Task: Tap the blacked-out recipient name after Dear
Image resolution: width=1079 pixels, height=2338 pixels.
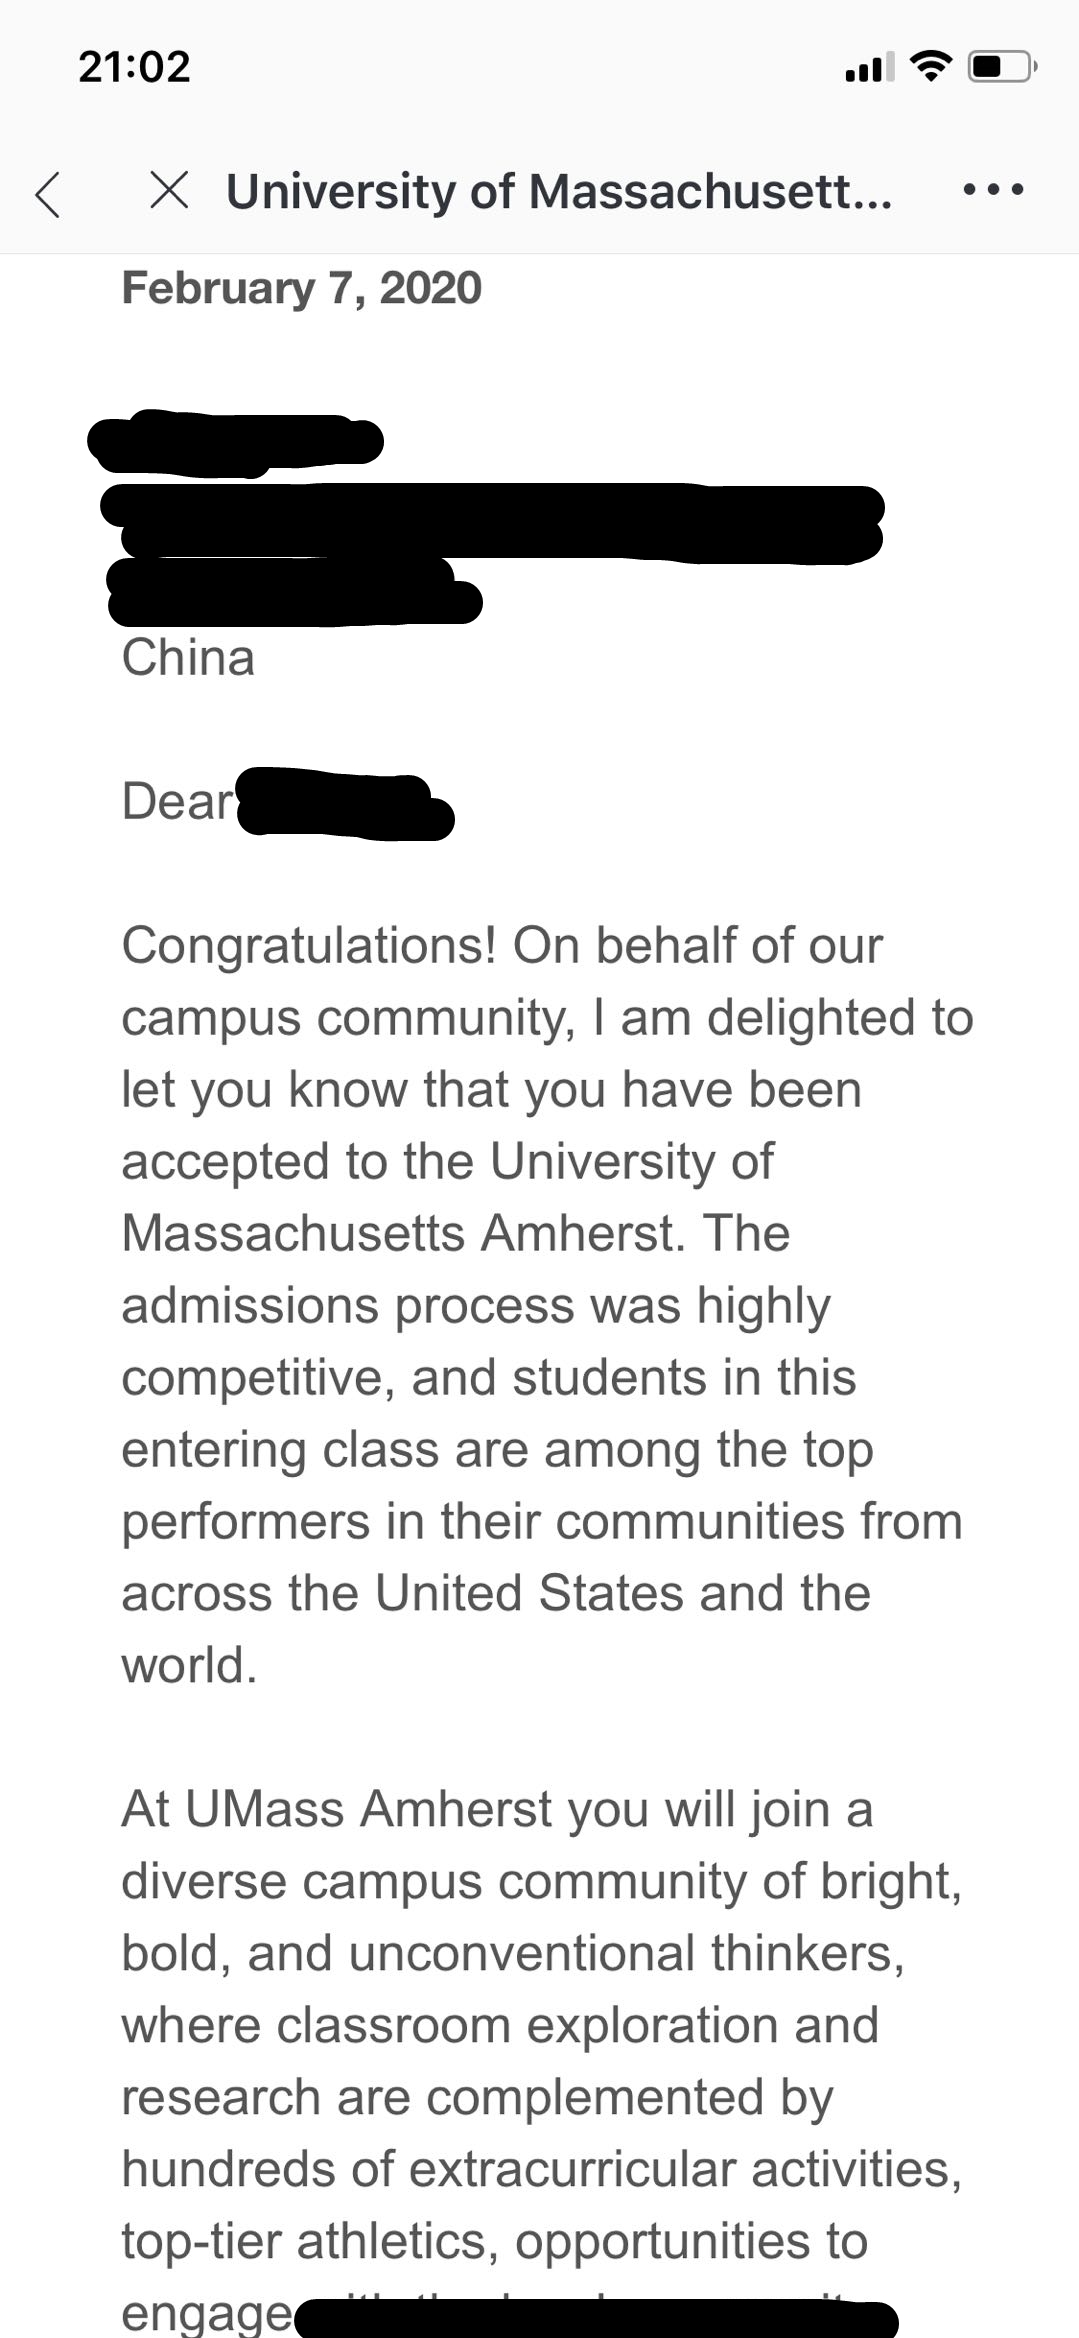Action: click(346, 804)
